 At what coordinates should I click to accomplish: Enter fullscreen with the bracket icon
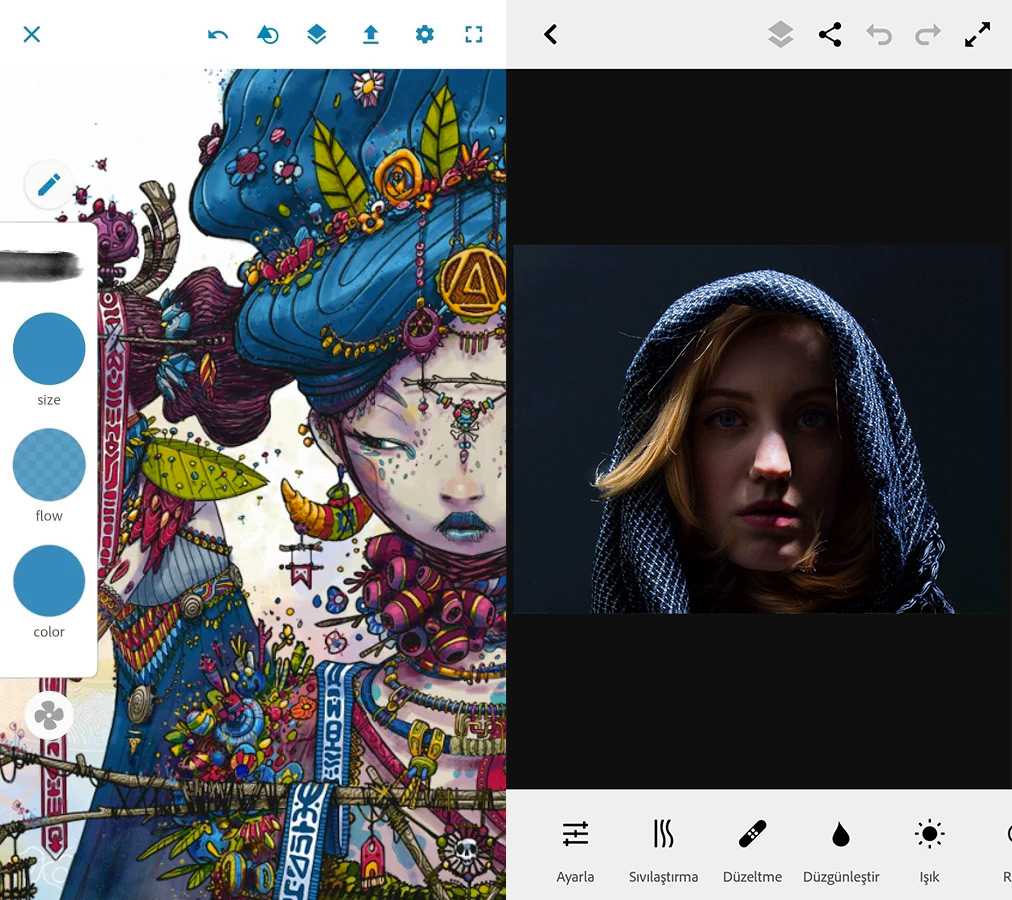(x=474, y=34)
